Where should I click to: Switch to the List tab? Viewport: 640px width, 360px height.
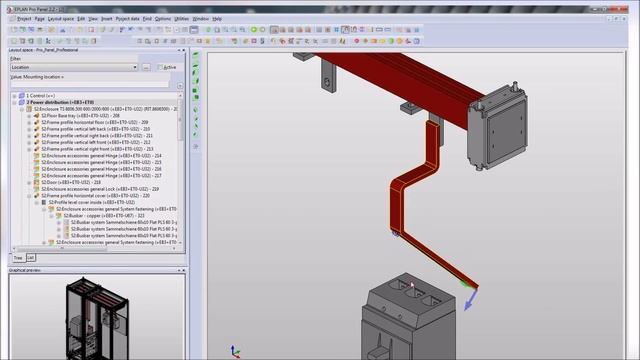(31, 258)
